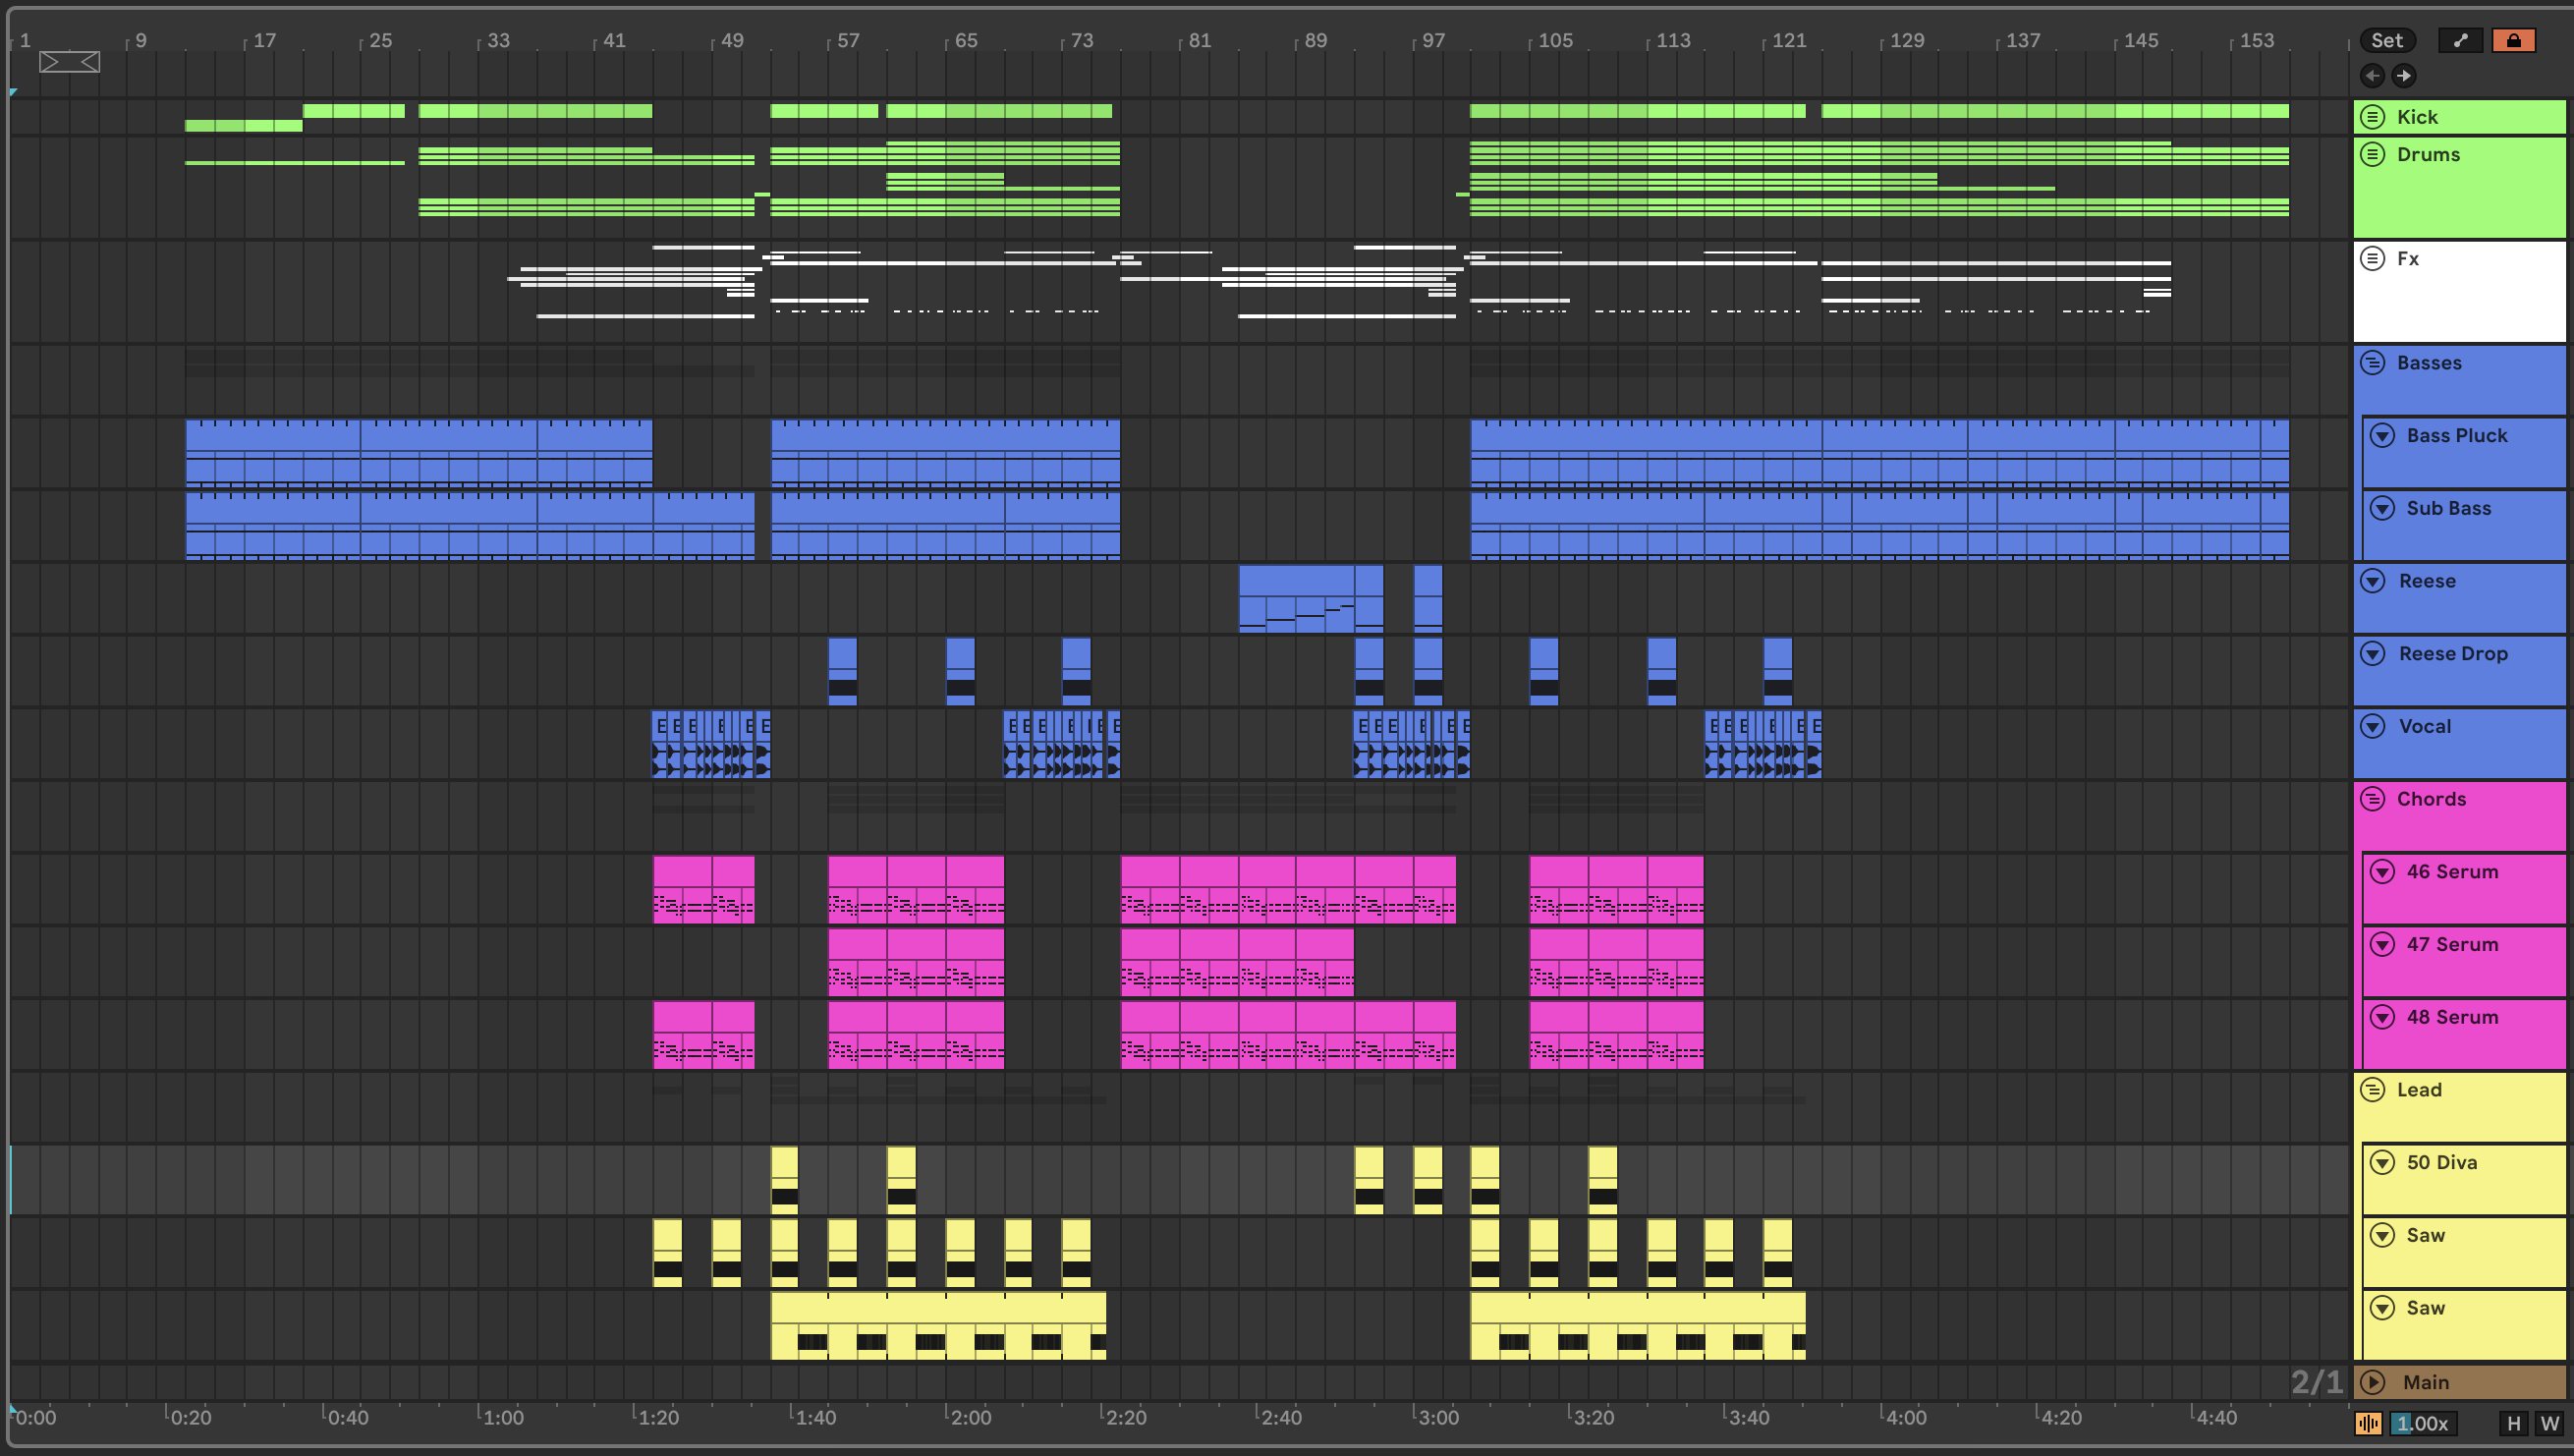Image resolution: width=2574 pixels, height=1456 pixels.
Task: Collapse the Chords group track
Action: (x=2372, y=799)
